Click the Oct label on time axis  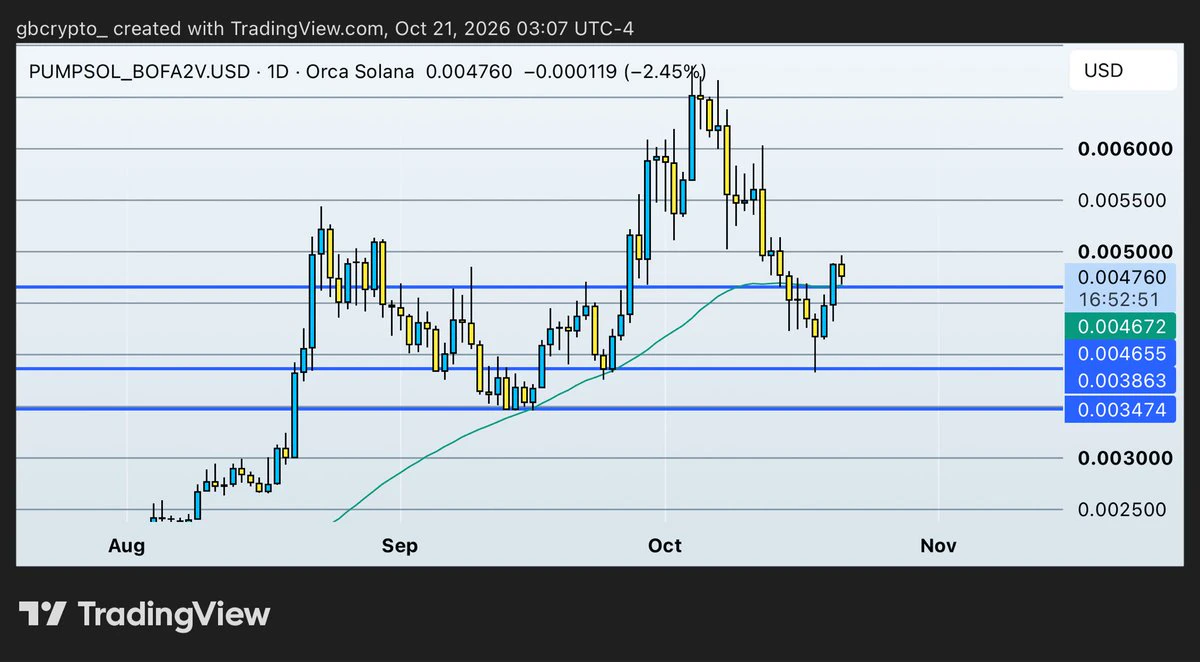(664, 545)
